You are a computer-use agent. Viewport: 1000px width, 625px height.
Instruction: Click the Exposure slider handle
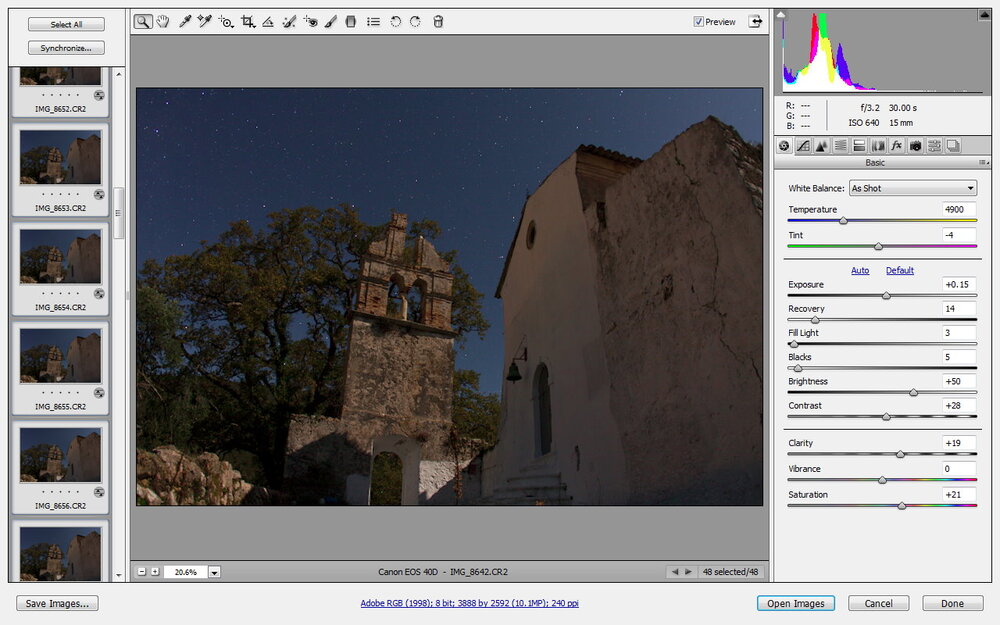[x=886, y=296]
